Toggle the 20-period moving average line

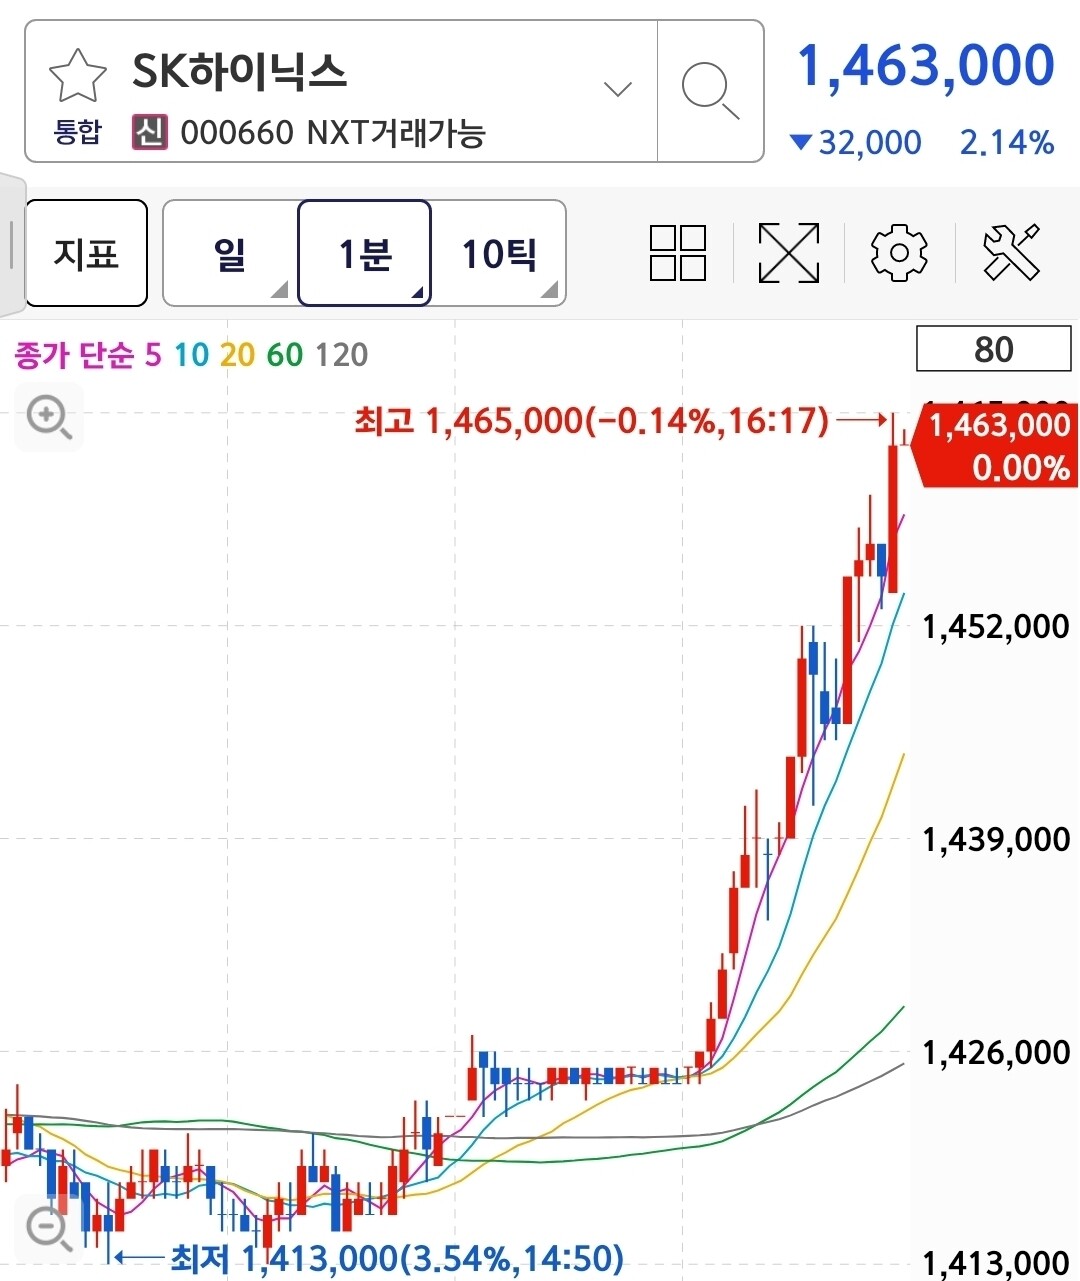237,354
